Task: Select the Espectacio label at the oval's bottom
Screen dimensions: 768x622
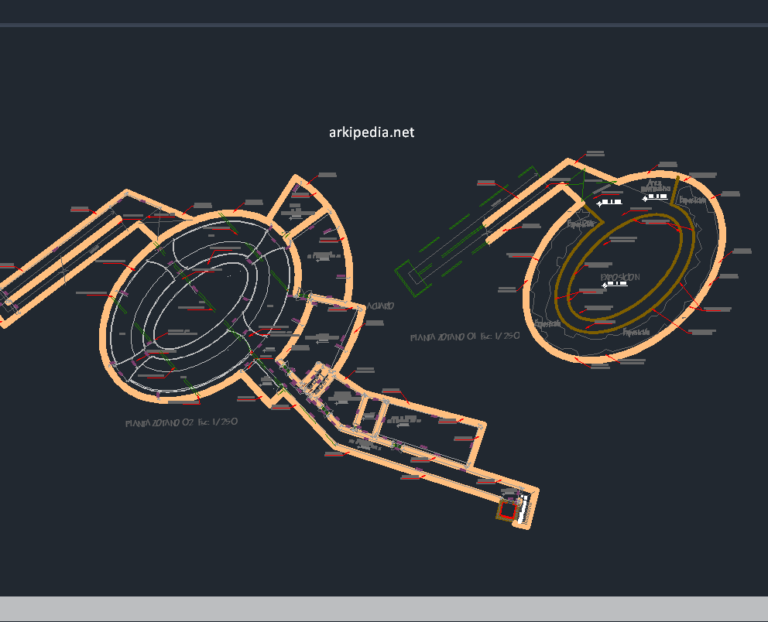Action: point(637,331)
